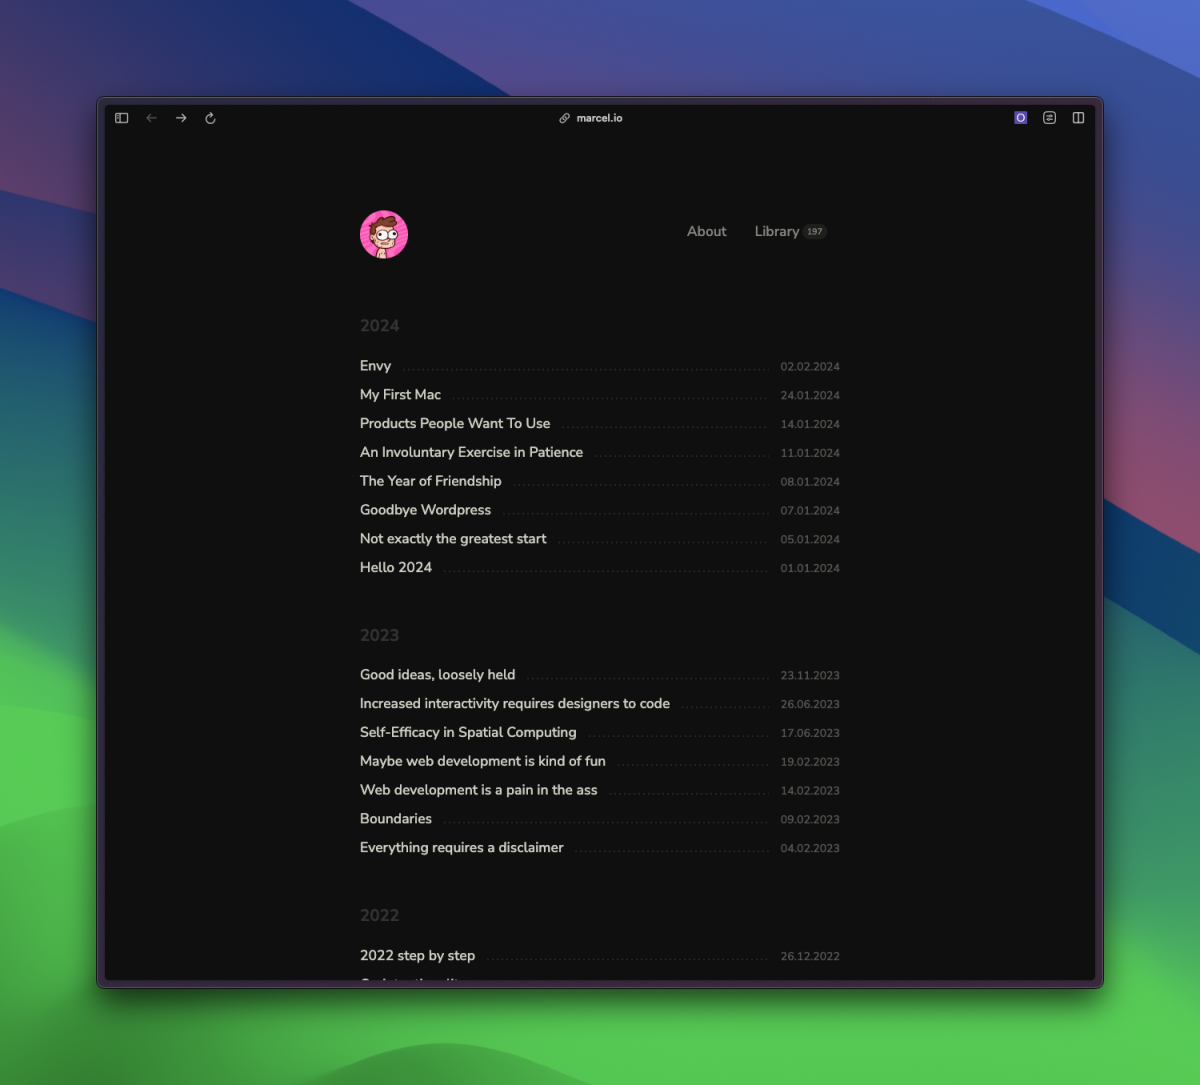Open "2022 step by step" post

[x=417, y=956]
